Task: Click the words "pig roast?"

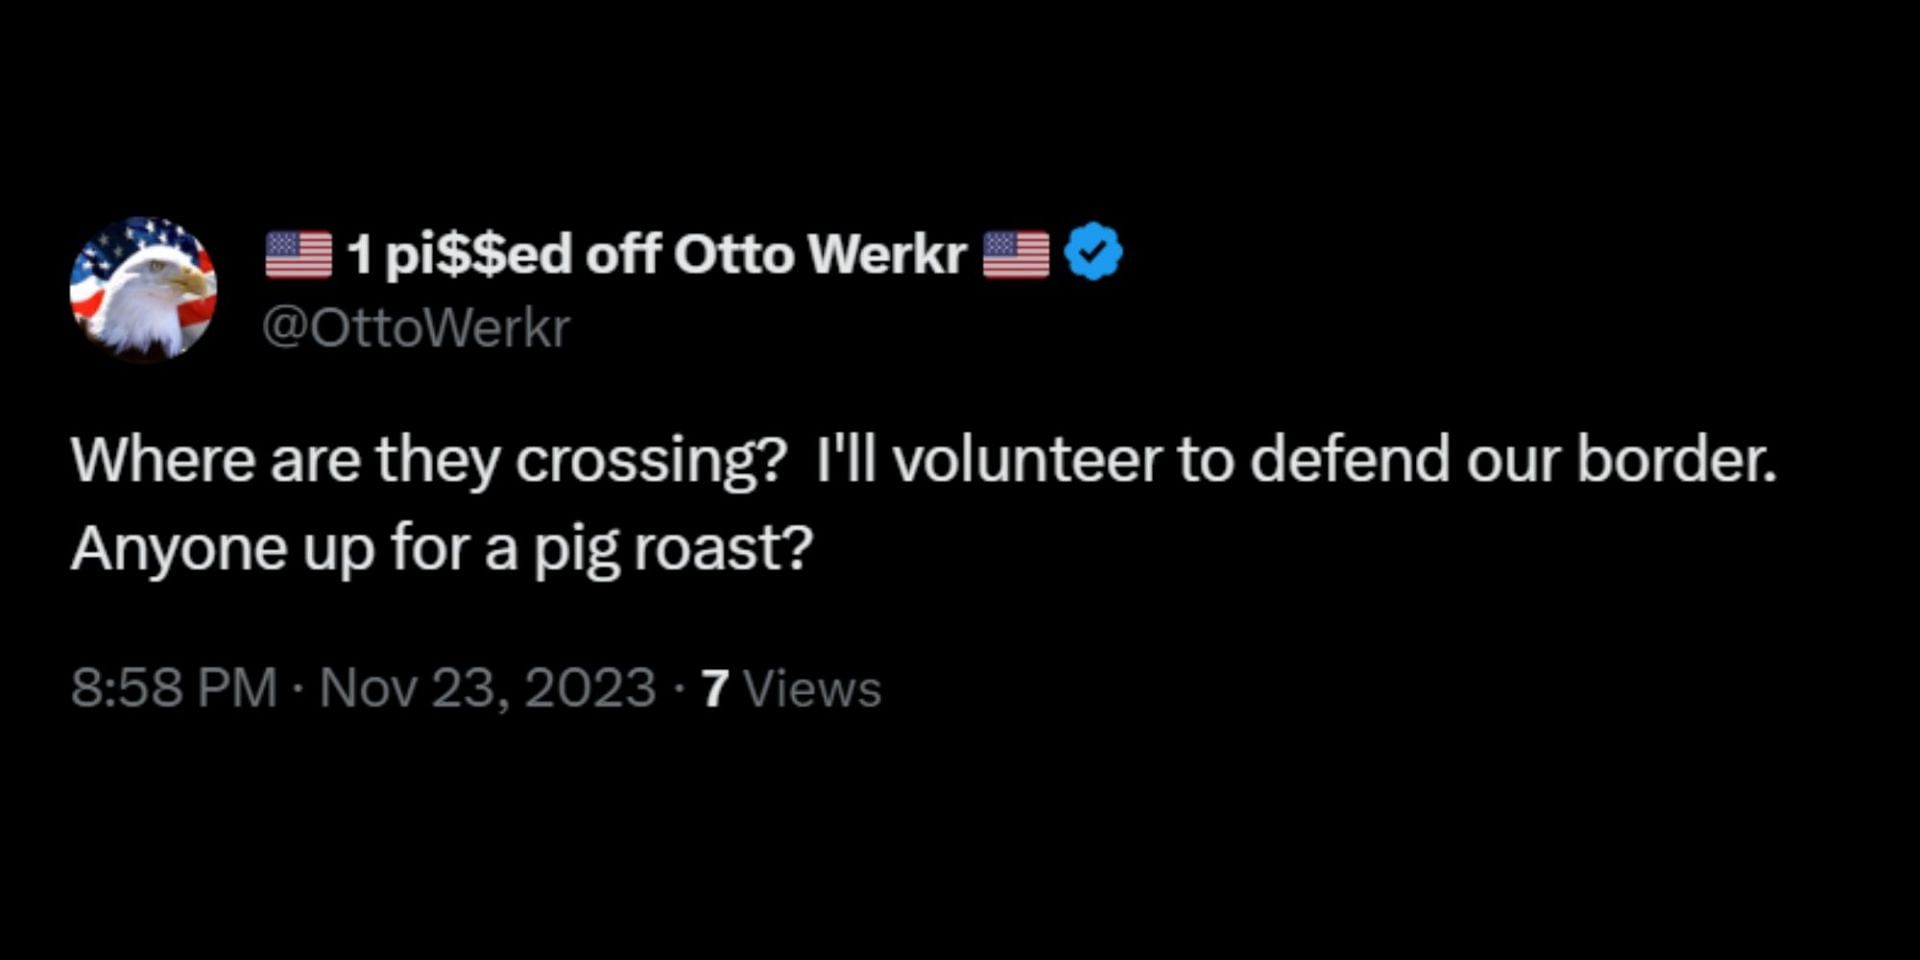Action: click(673, 549)
